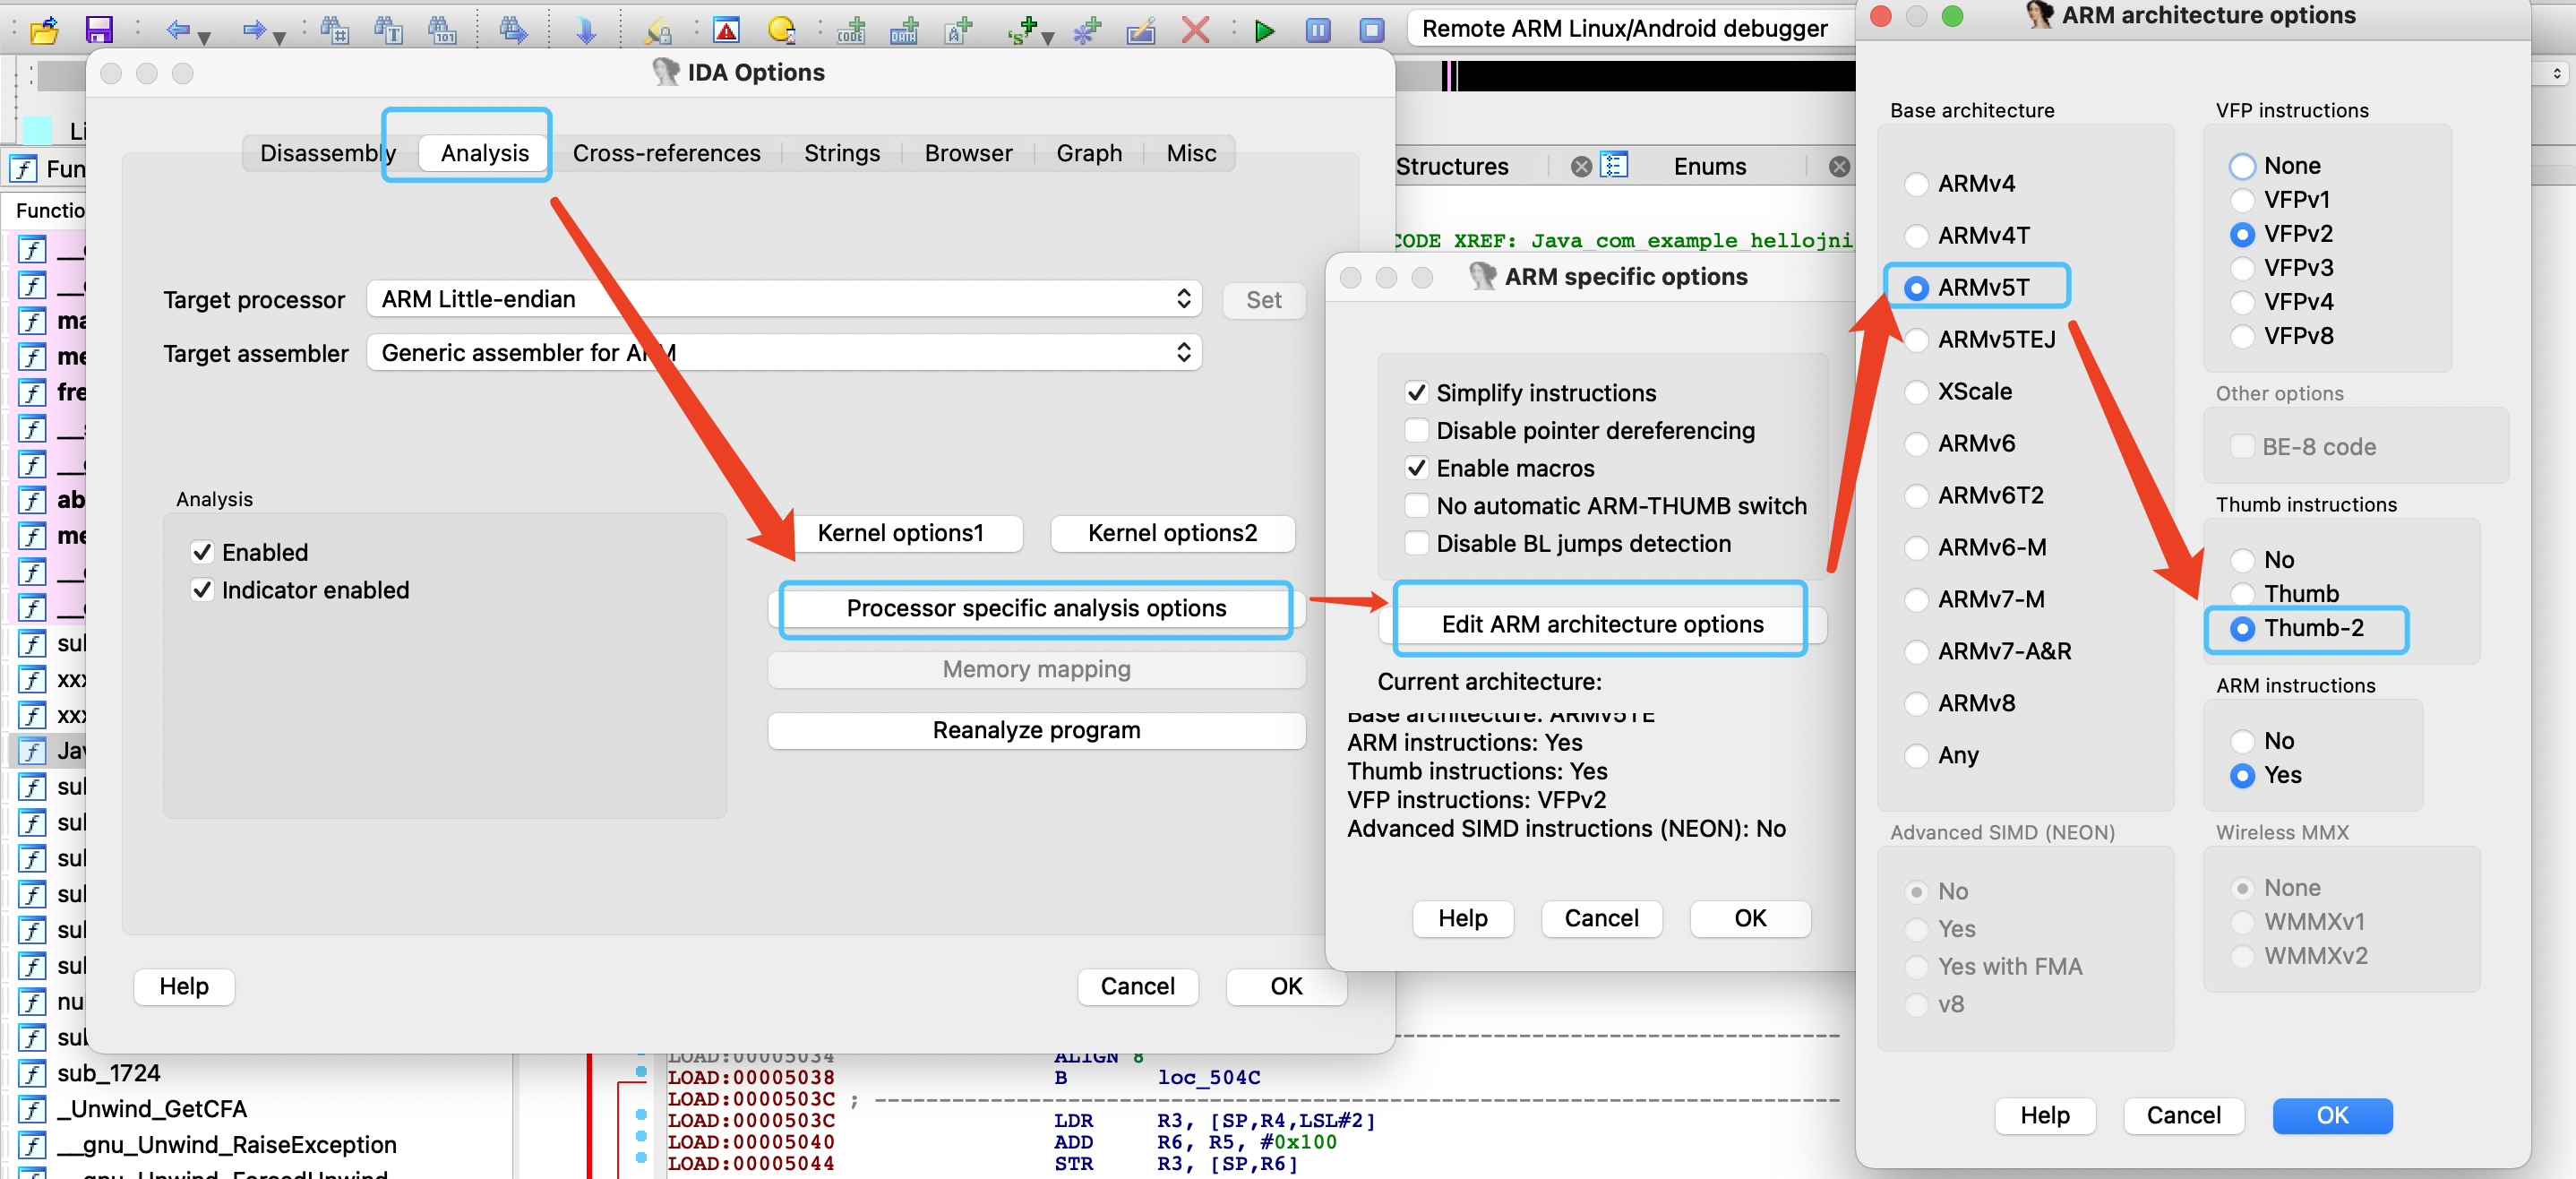
Task: Switch to the Misc tab
Action: click(1191, 153)
